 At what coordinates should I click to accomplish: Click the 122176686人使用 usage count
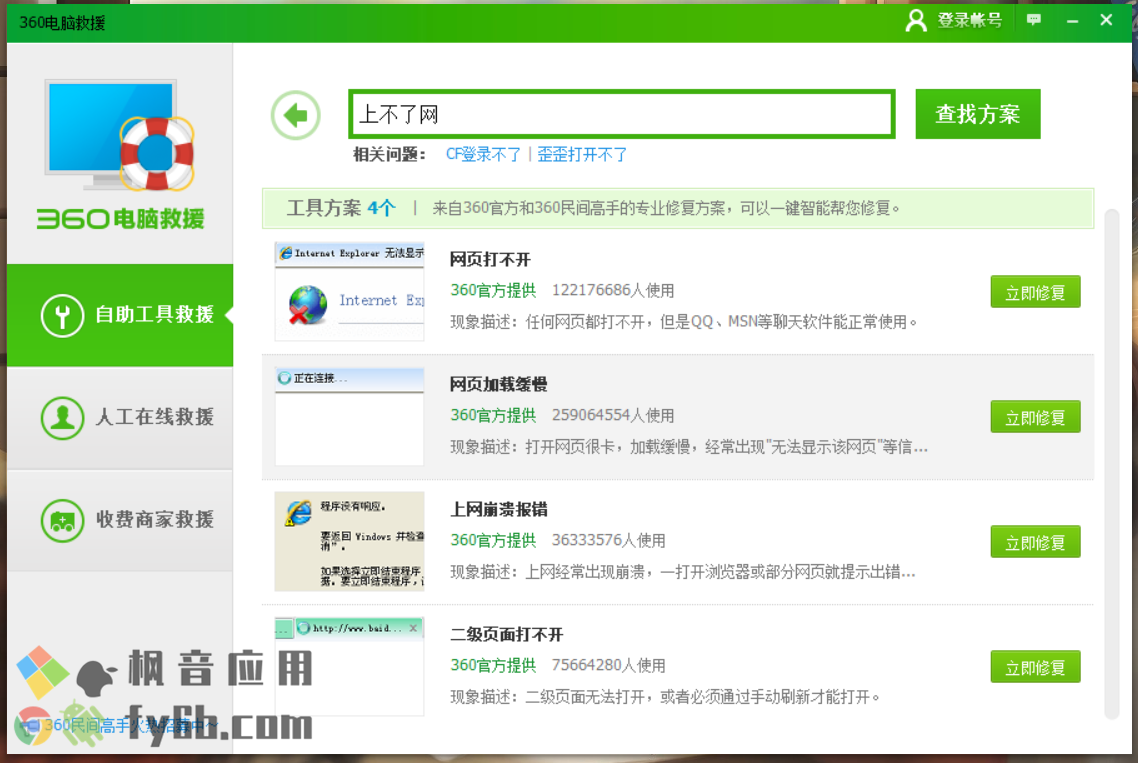[x=613, y=290]
